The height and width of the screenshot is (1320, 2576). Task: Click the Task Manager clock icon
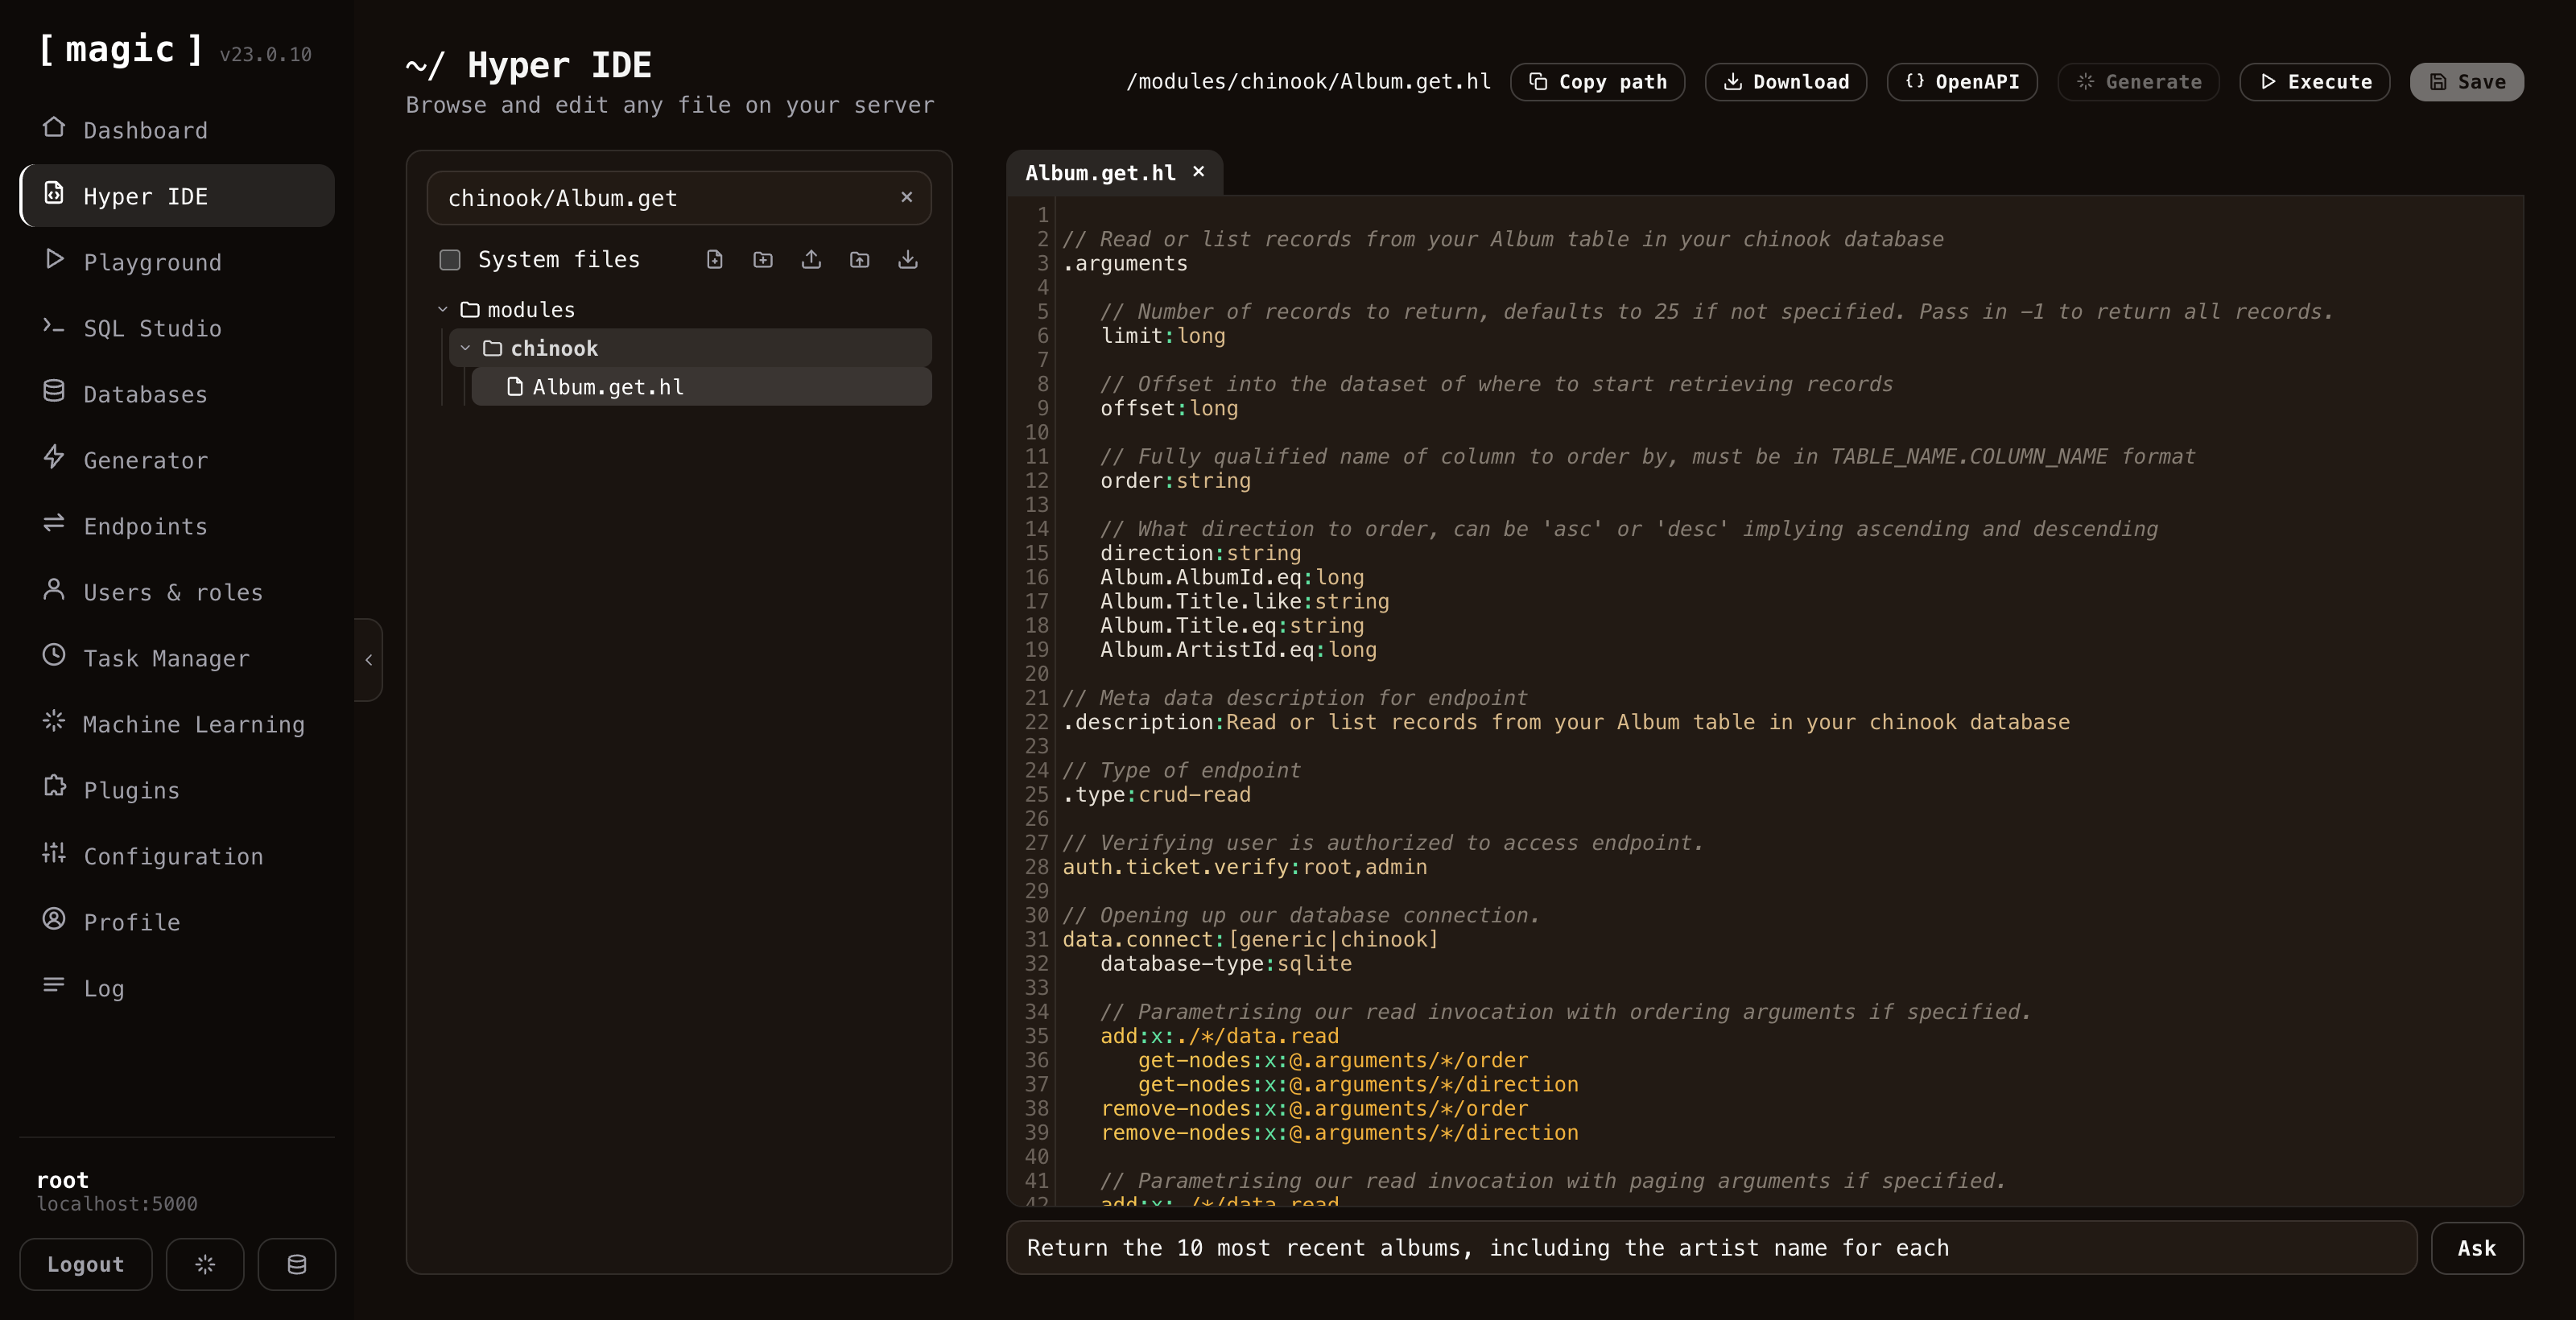[x=54, y=656]
